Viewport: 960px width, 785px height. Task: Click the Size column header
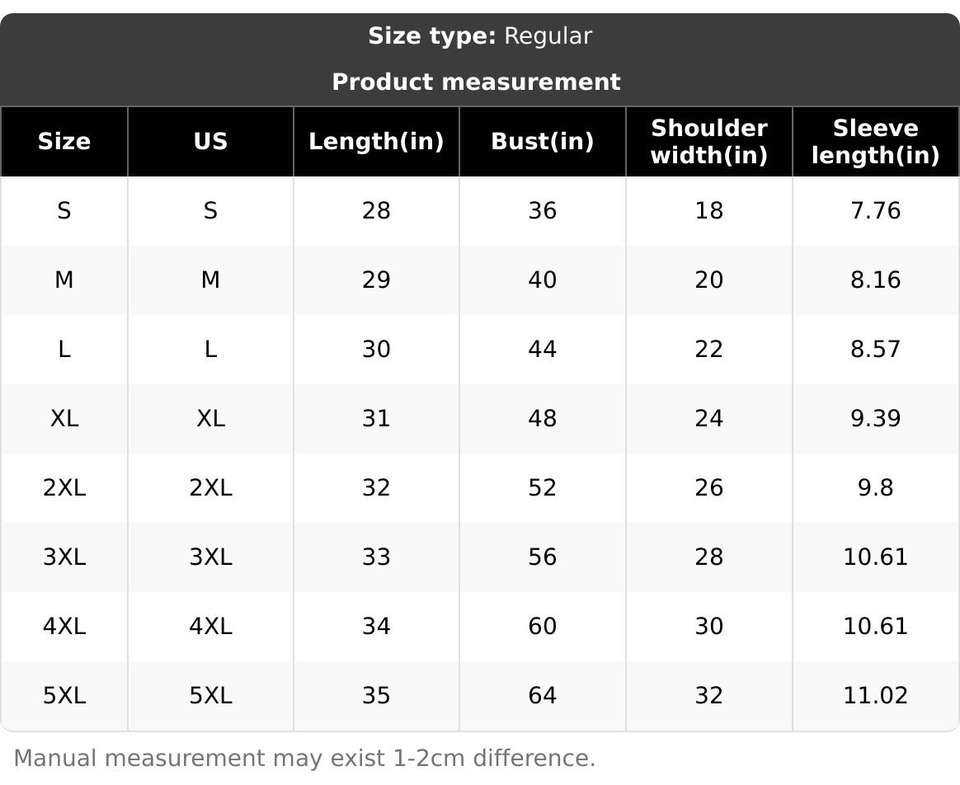click(64, 141)
